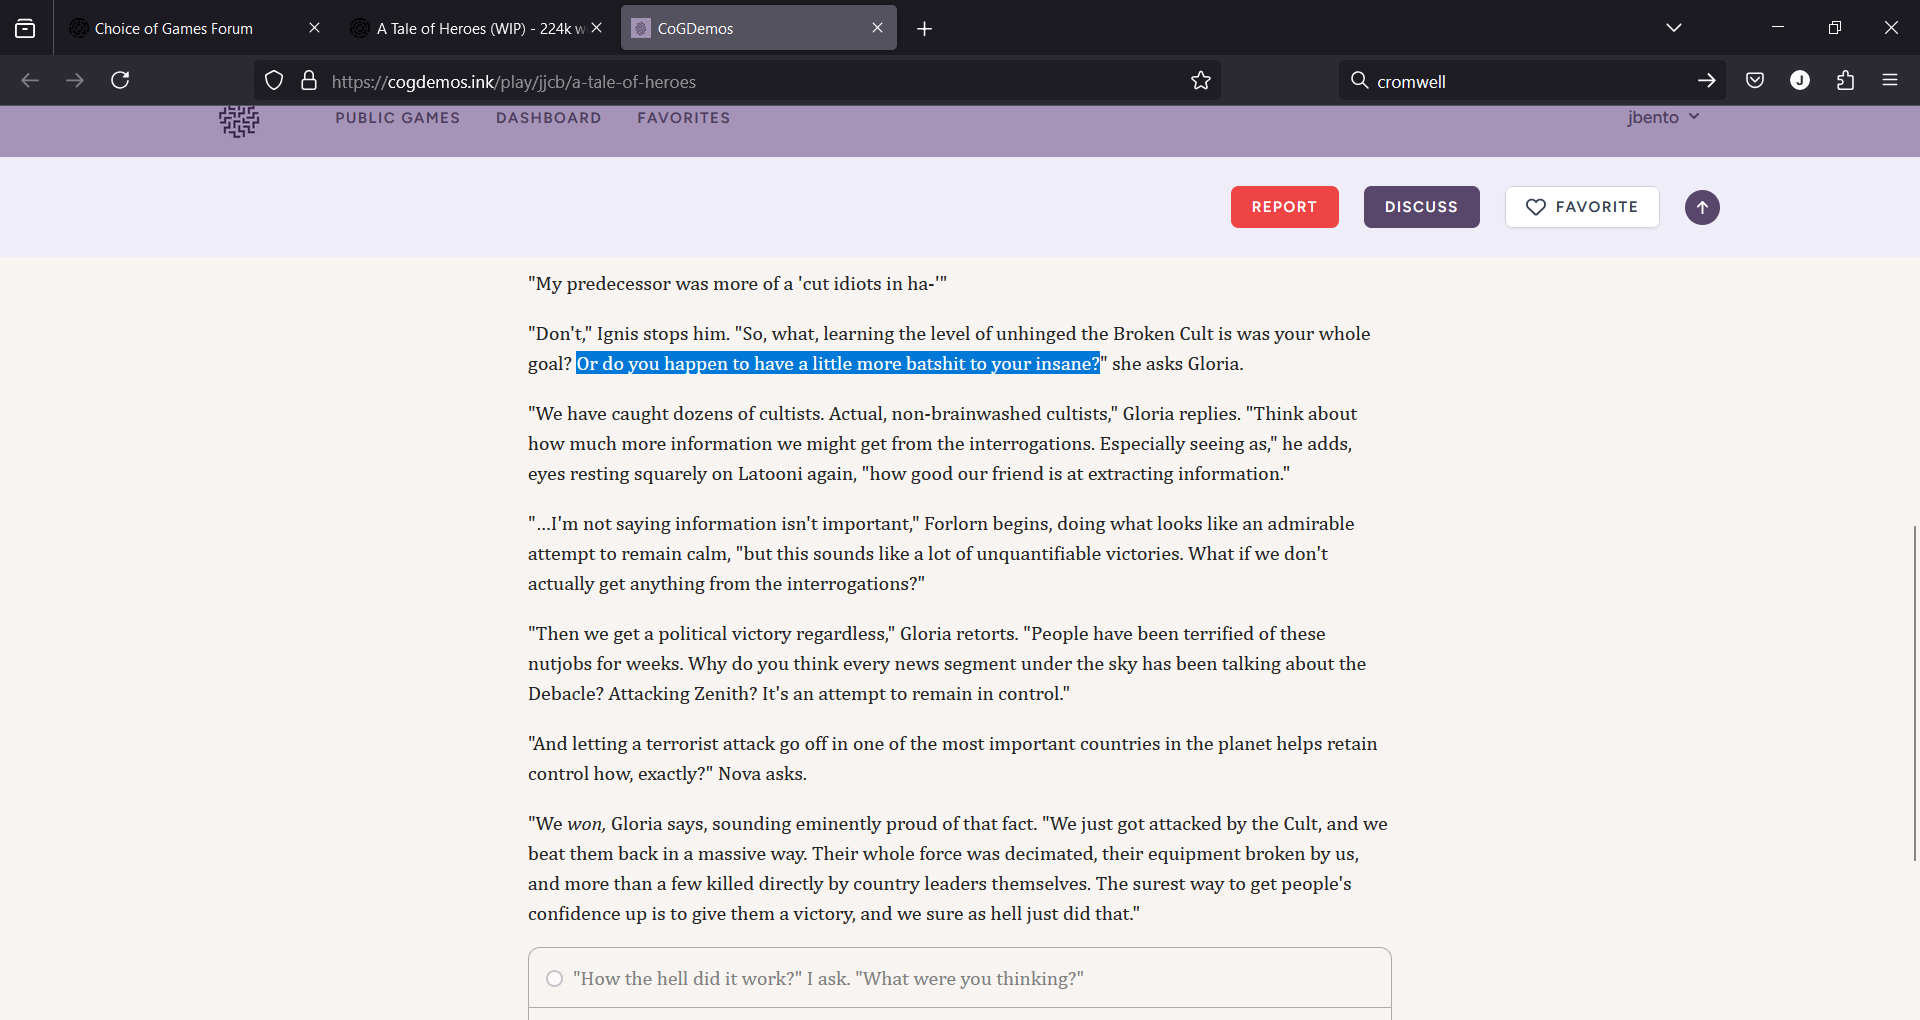Add game to favorites with Favorite button
The image size is (1920, 1020).
(1582, 207)
